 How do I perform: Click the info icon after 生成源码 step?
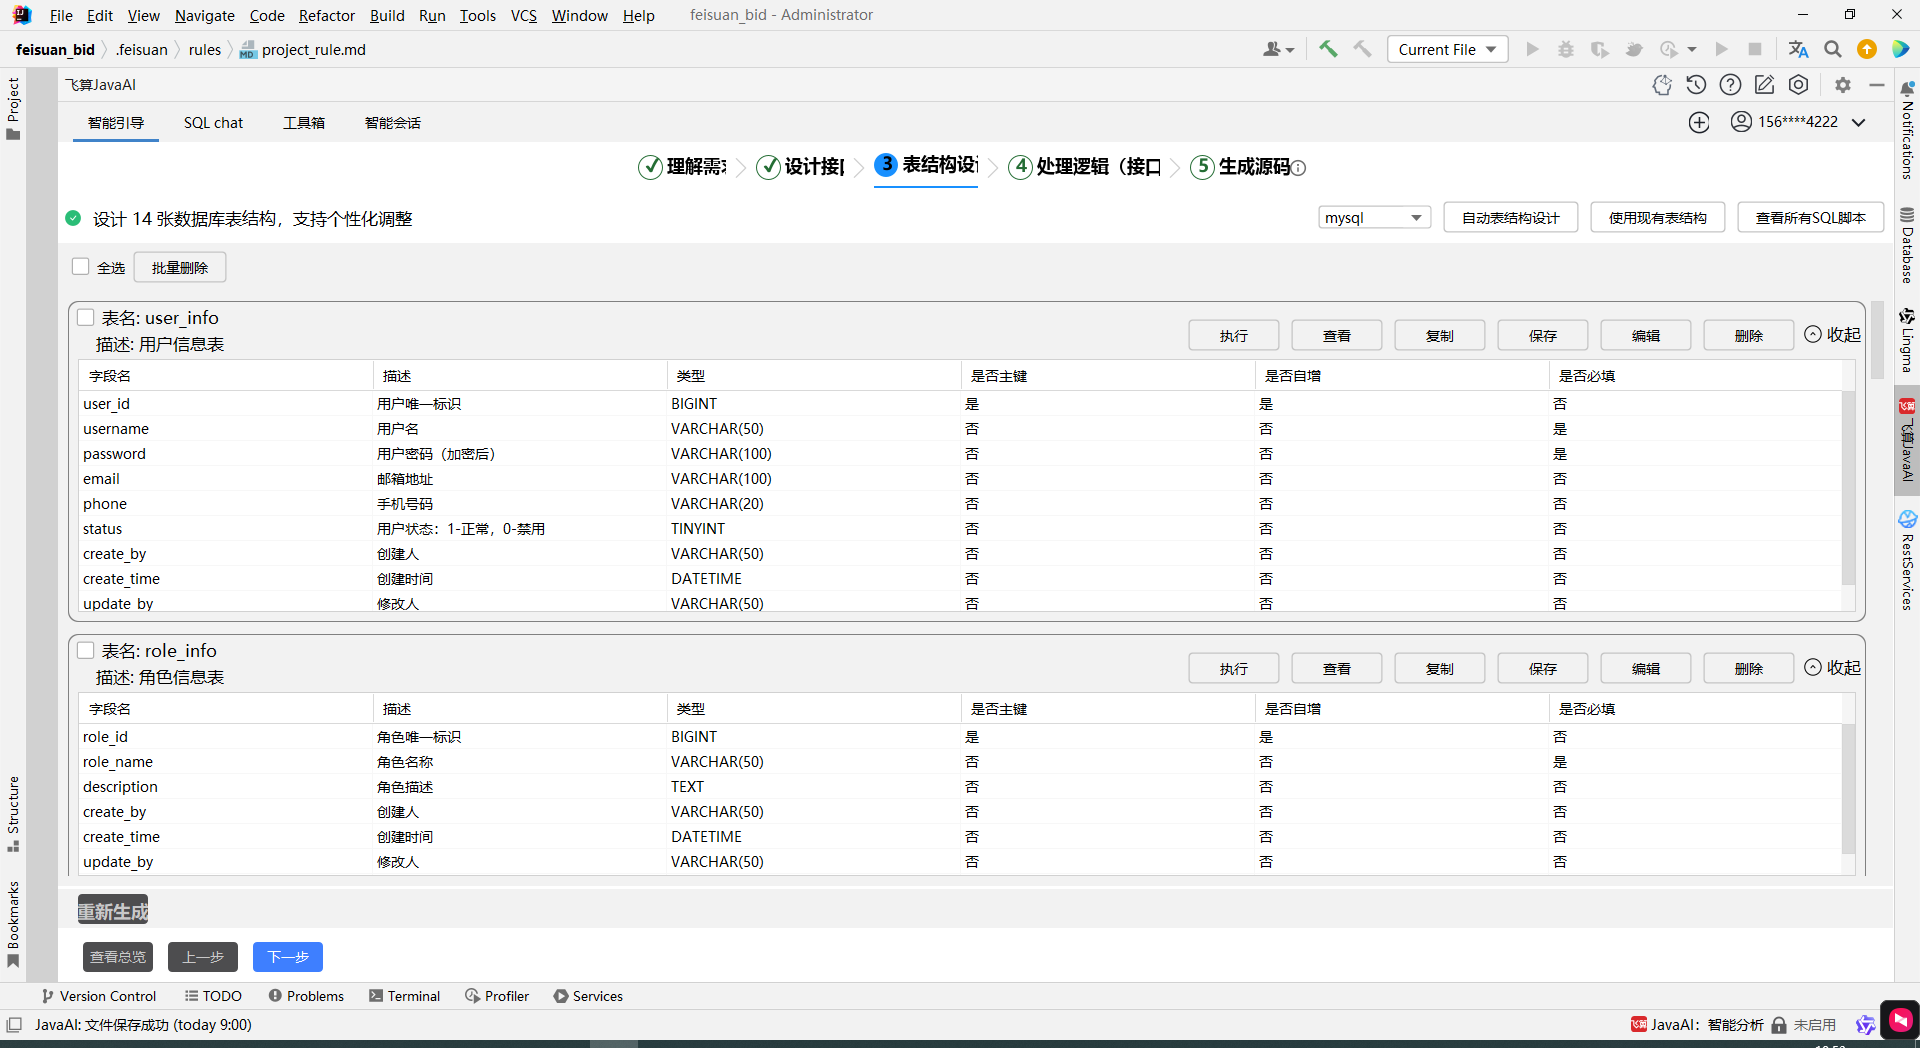coord(1298,168)
